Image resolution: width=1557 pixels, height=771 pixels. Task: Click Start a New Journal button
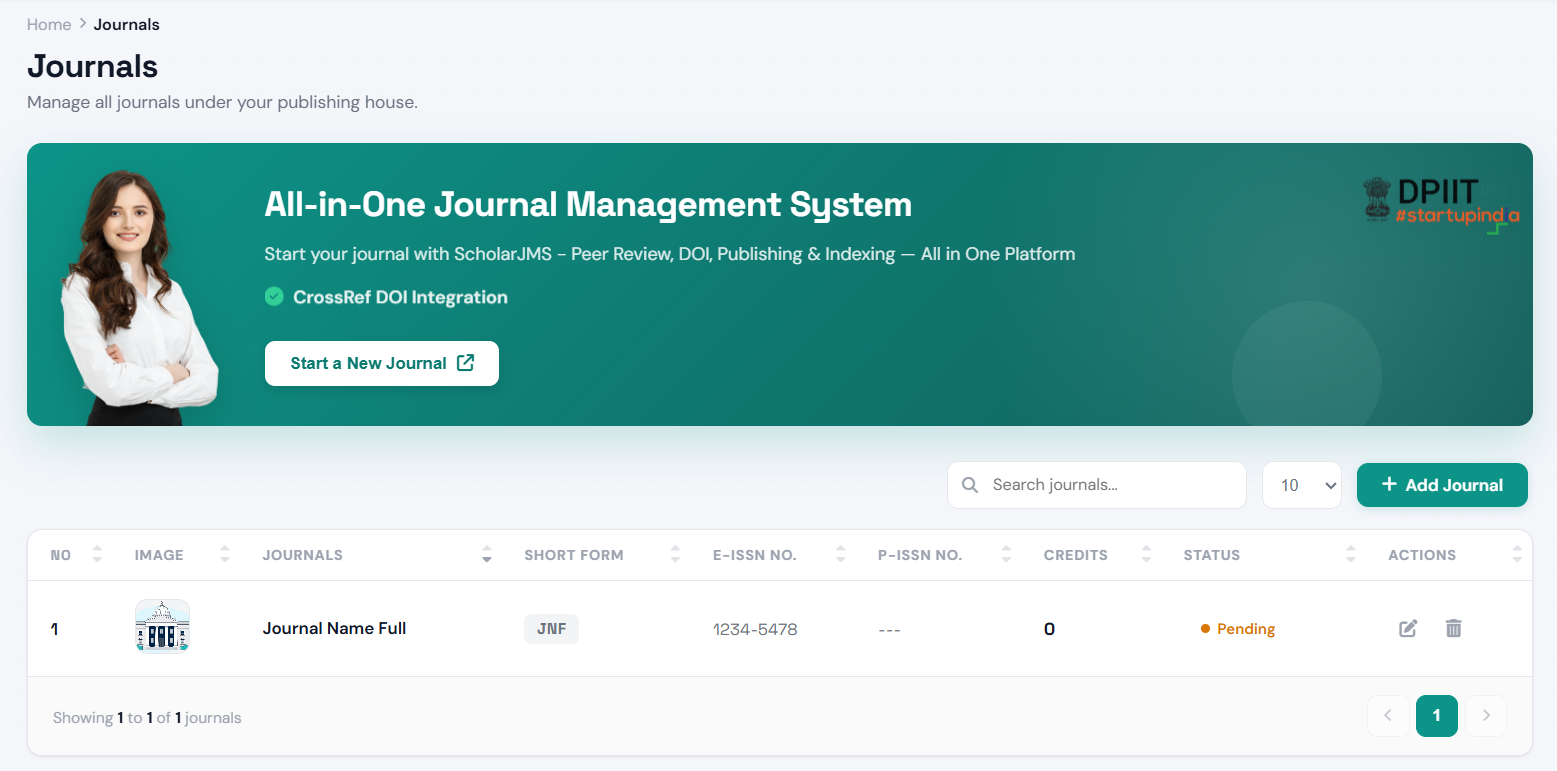(382, 363)
